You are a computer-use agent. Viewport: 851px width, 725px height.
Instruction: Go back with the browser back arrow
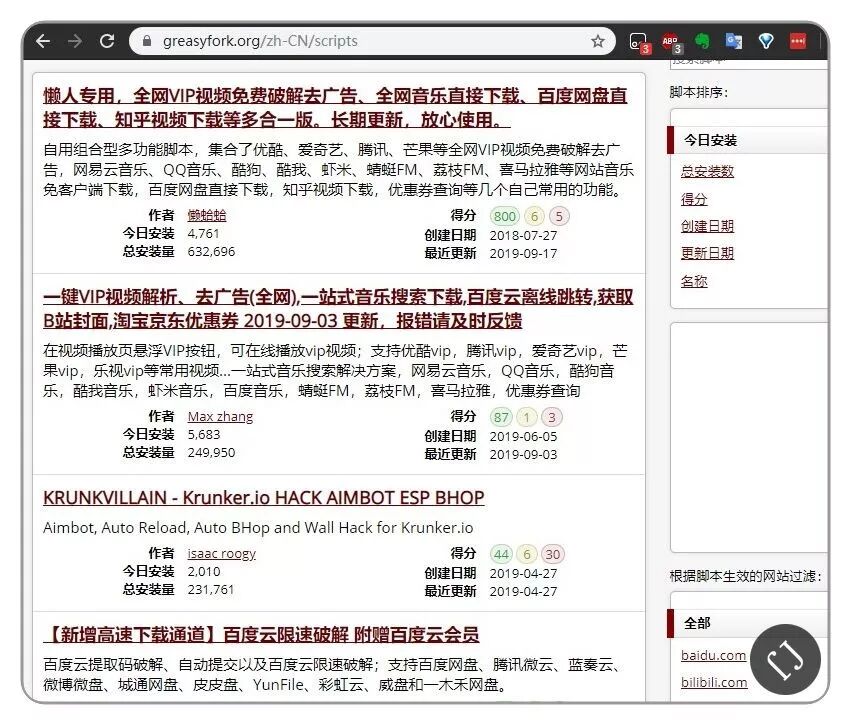pos(43,41)
